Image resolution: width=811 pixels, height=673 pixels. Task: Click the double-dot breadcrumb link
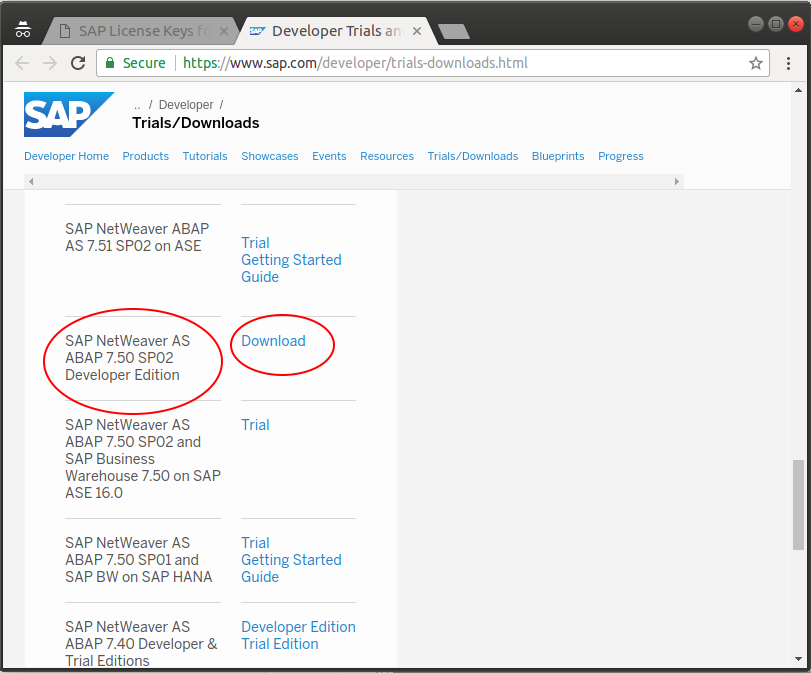point(137,105)
